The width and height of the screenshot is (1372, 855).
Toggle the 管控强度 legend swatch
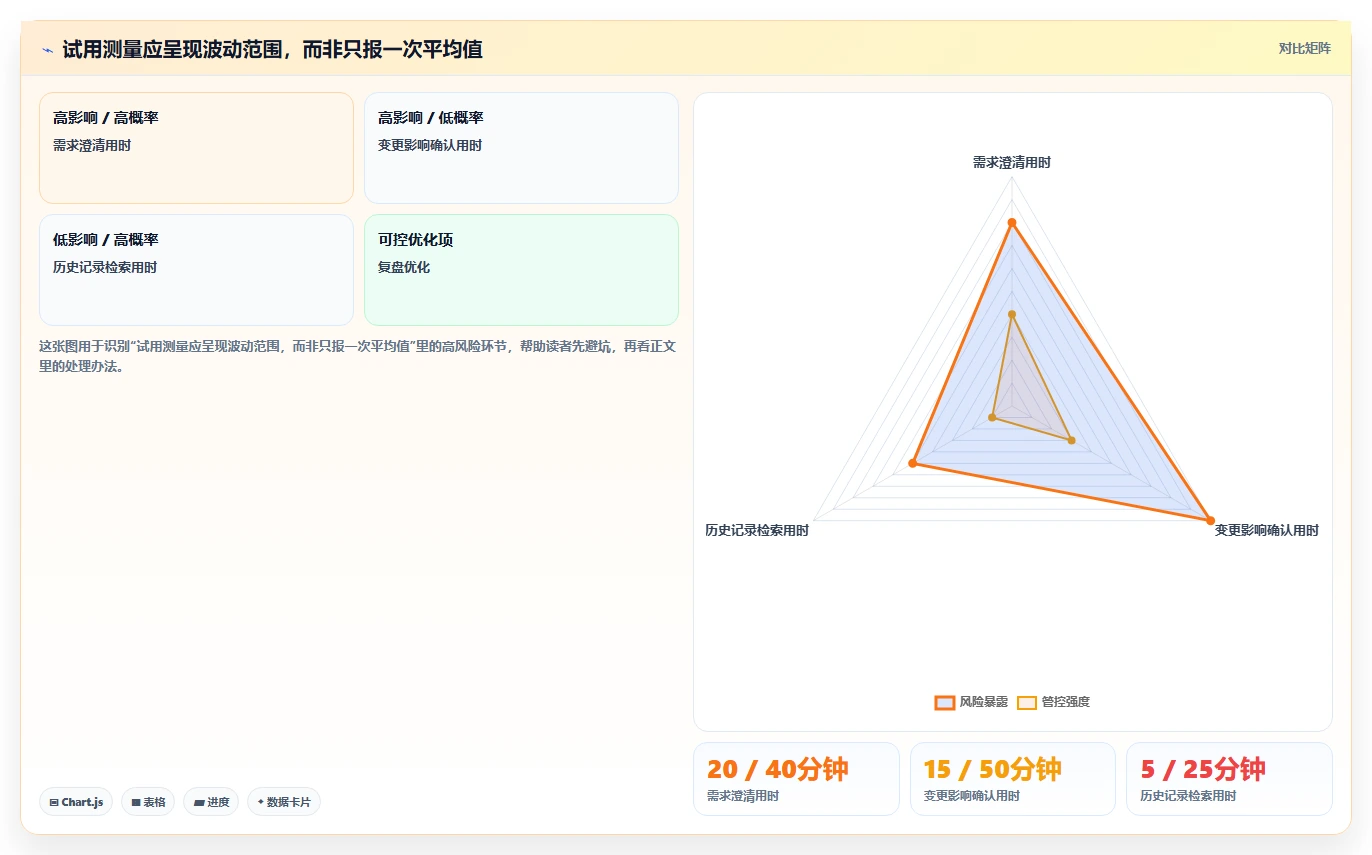tap(1027, 702)
